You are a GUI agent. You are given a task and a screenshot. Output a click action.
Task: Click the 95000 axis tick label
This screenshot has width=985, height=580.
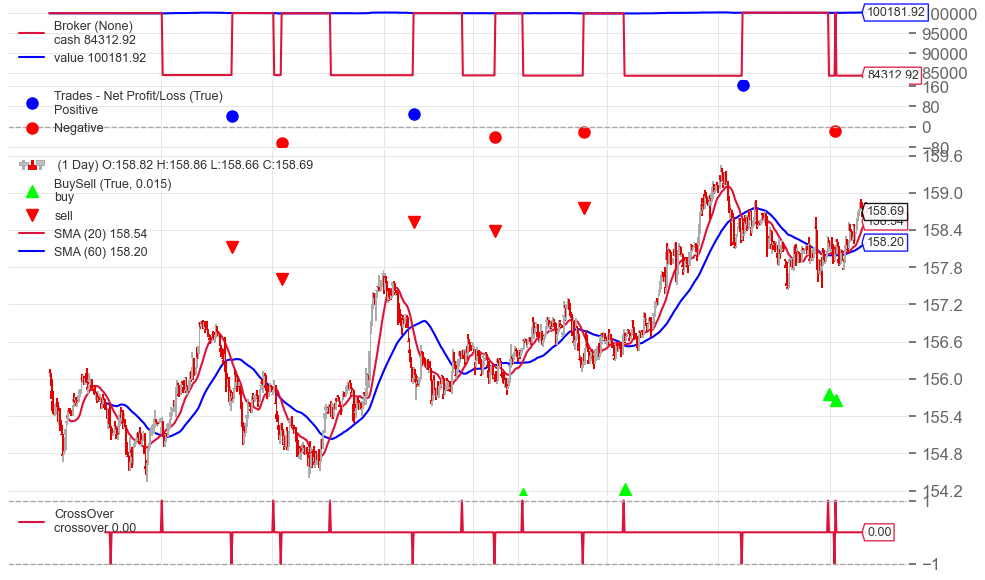point(945,35)
